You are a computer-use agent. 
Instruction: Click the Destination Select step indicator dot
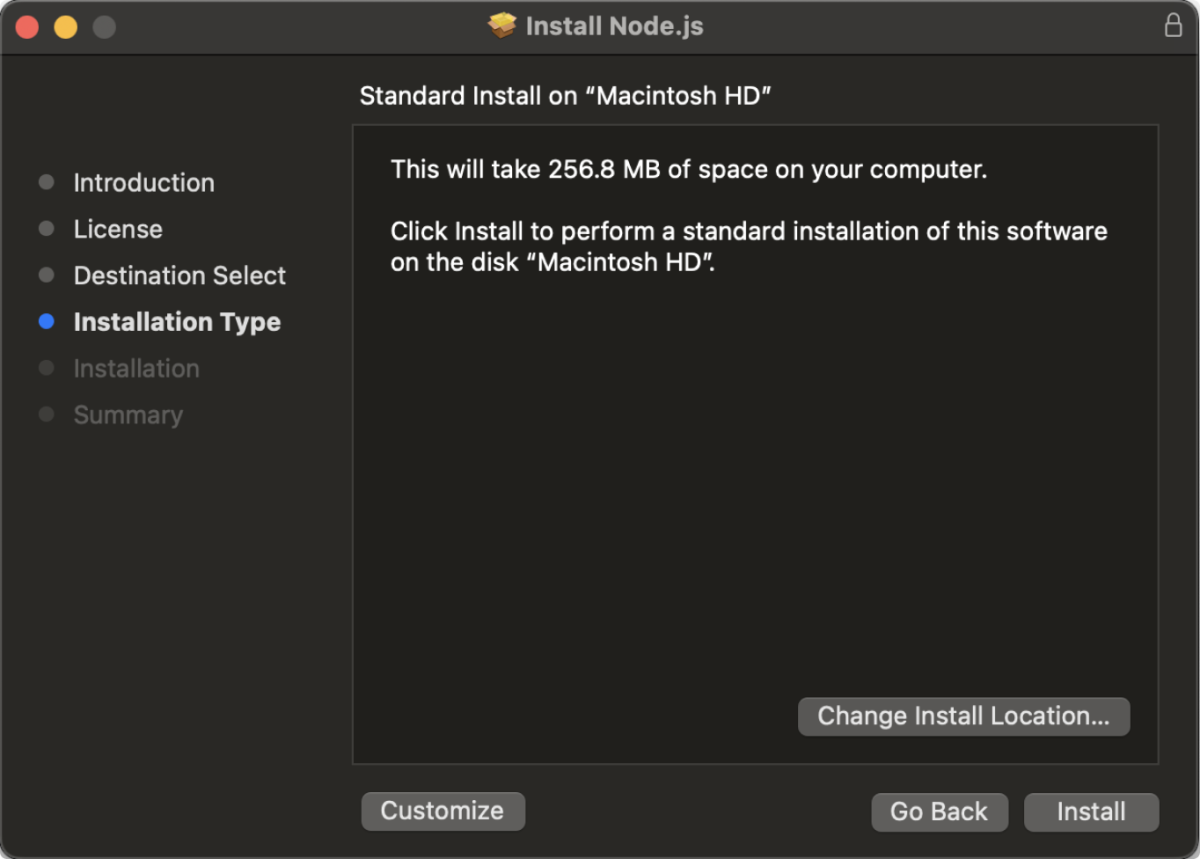pyautogui.click(x=46, y=275)
